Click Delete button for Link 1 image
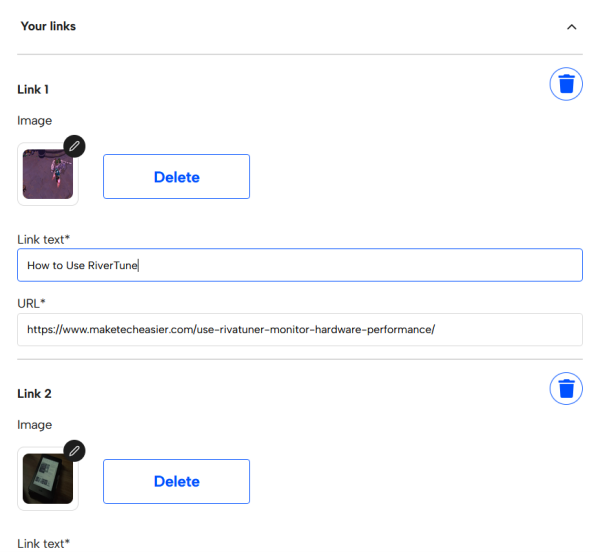Viewport: 600px width, 552px height. [x=176, y=177]
